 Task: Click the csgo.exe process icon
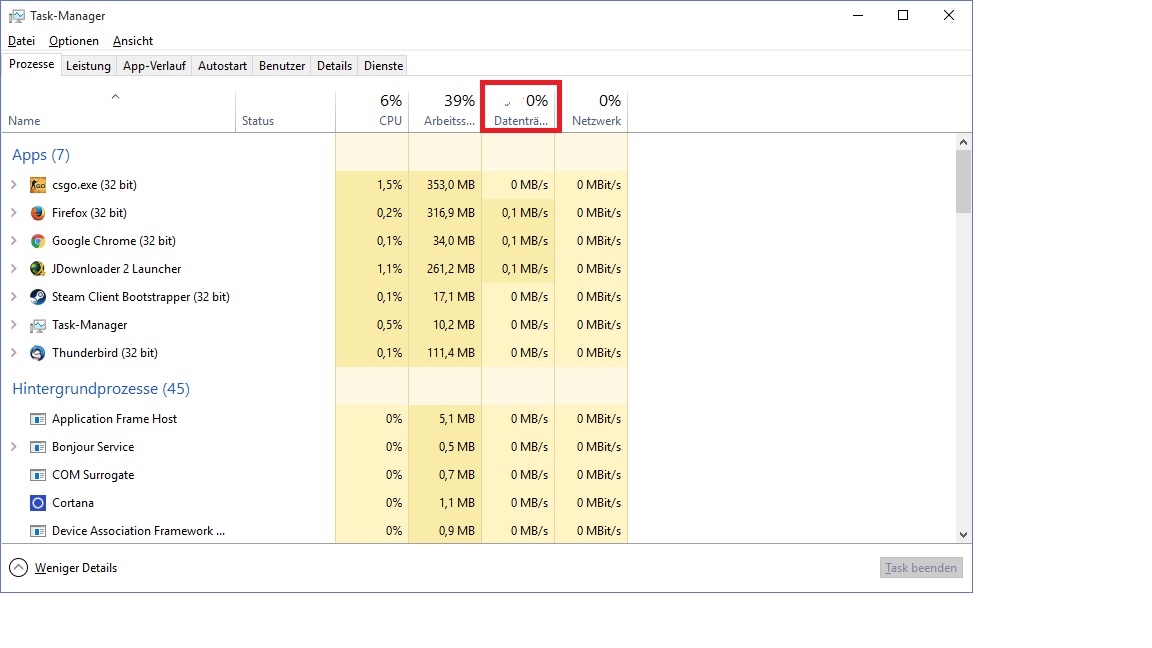[x=37, y=185]
